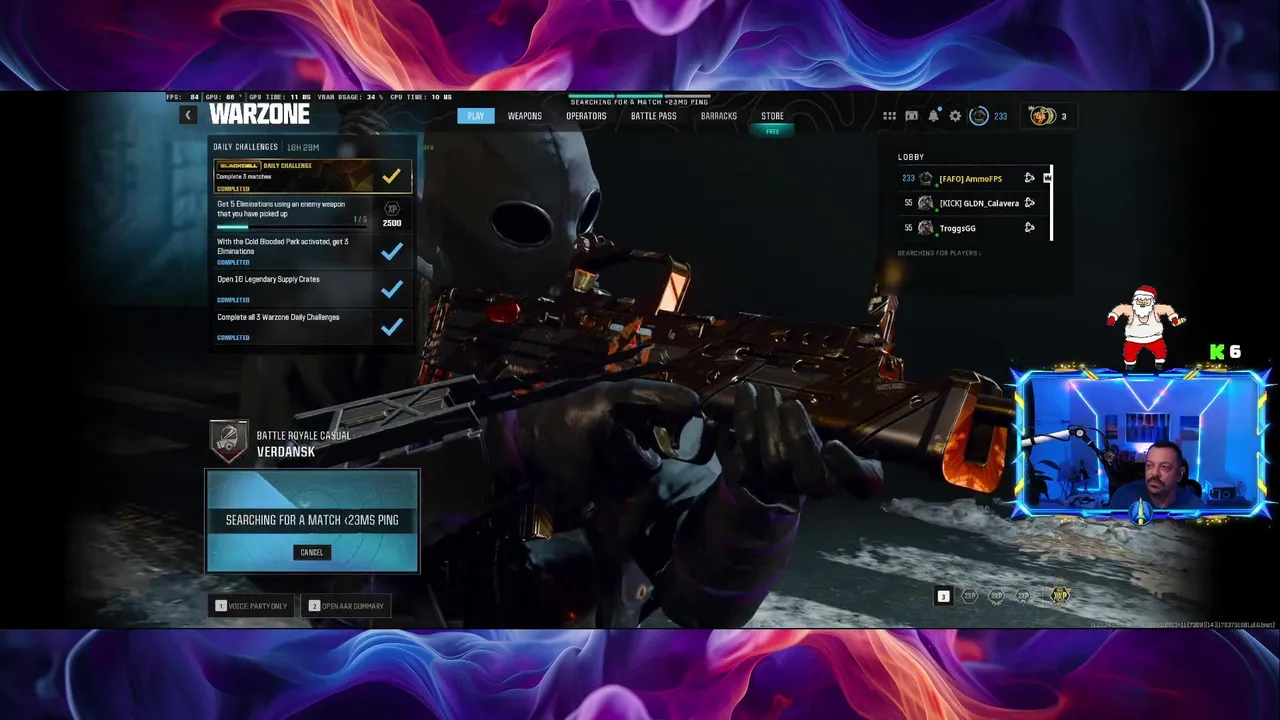Cancel the match search
This screenshot has height=720, width=1280.
312,552
